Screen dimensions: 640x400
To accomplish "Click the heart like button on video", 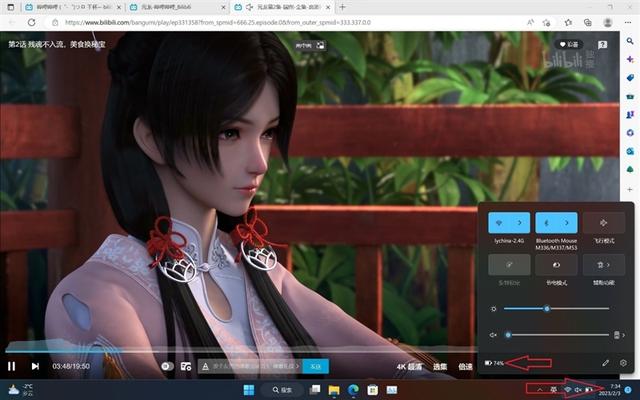I will [x=569, y=44].
